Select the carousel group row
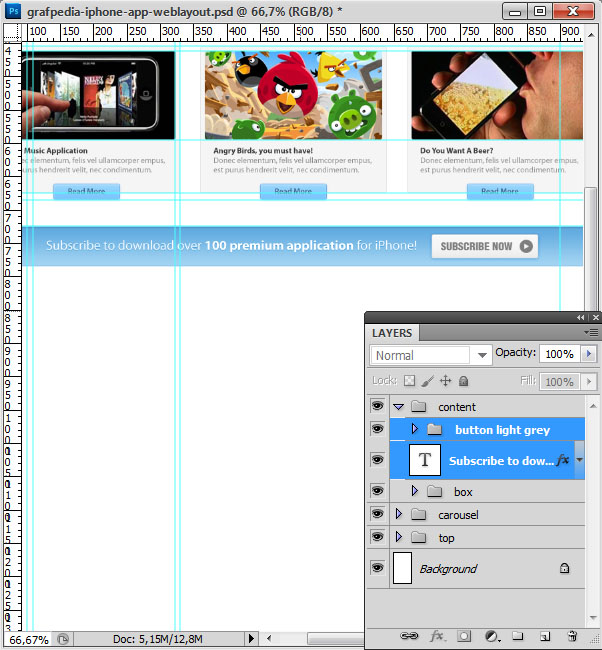 point(487,514)
